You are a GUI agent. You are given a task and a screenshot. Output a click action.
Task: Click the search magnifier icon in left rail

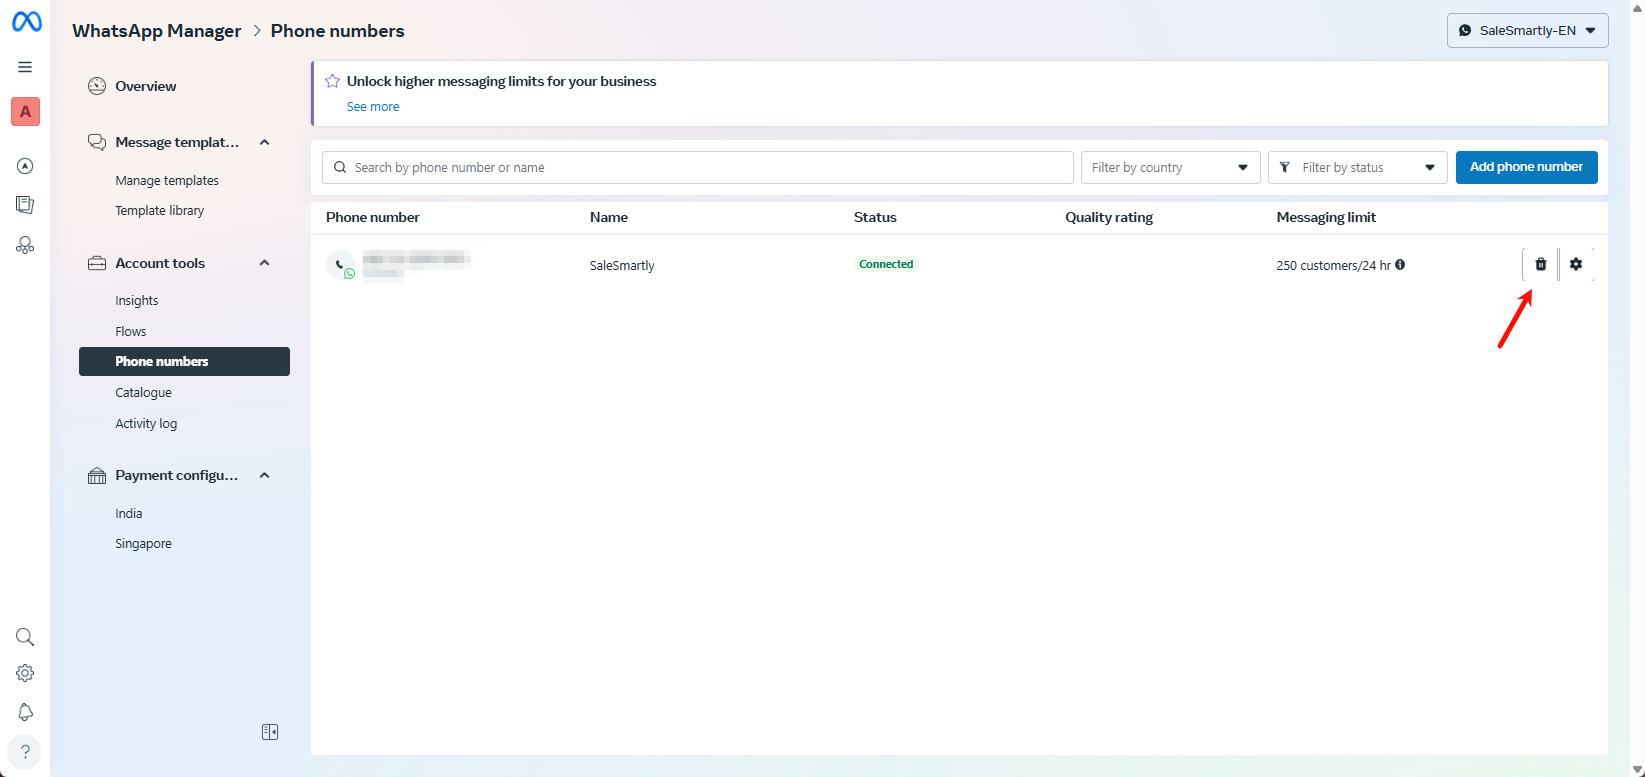25,637
